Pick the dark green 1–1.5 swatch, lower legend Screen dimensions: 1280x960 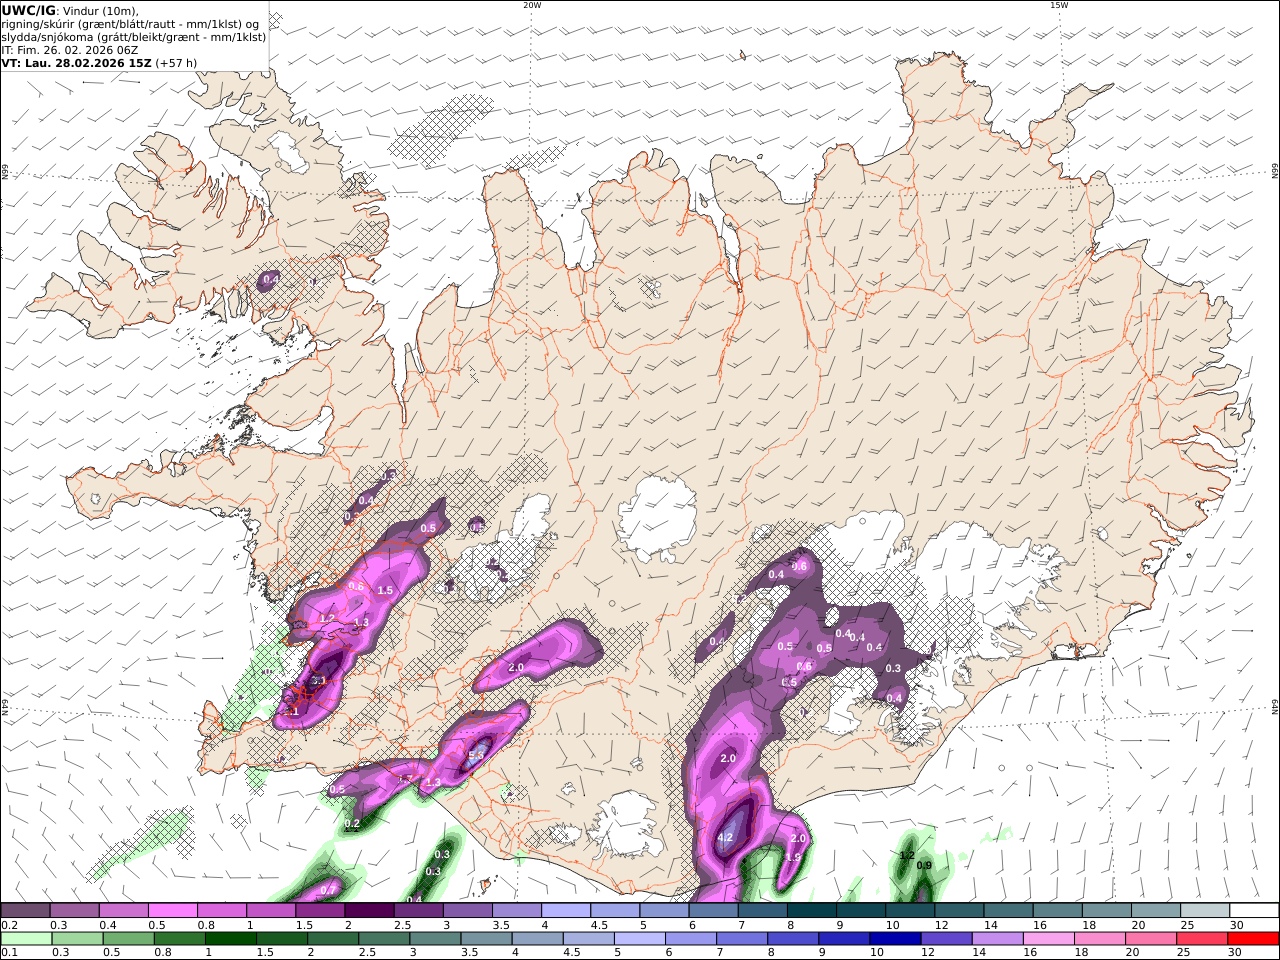pos(232,939)
